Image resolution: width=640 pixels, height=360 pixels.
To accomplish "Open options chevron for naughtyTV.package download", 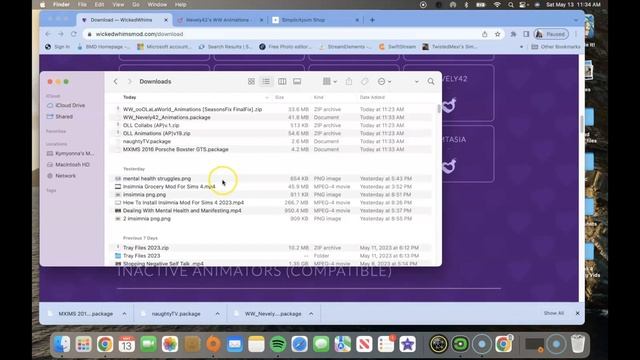I will [x=218, y=313].
